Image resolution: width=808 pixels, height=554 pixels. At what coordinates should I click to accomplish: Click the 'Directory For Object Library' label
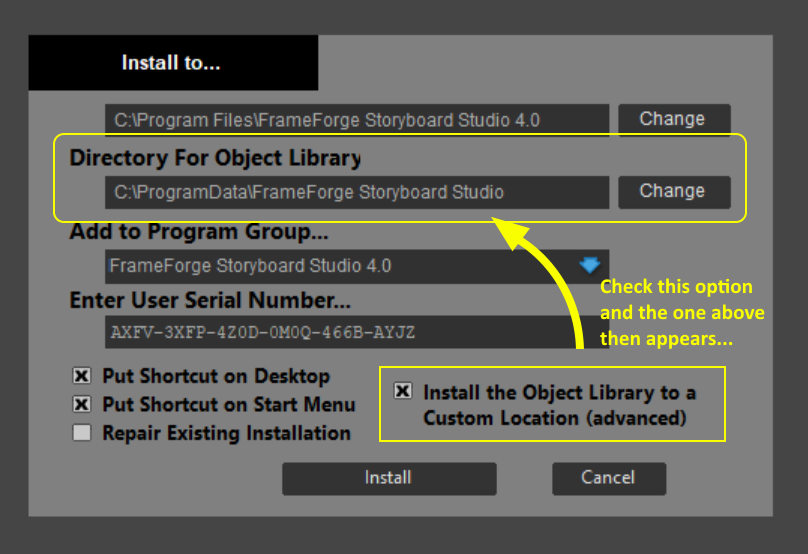point(215,158)
